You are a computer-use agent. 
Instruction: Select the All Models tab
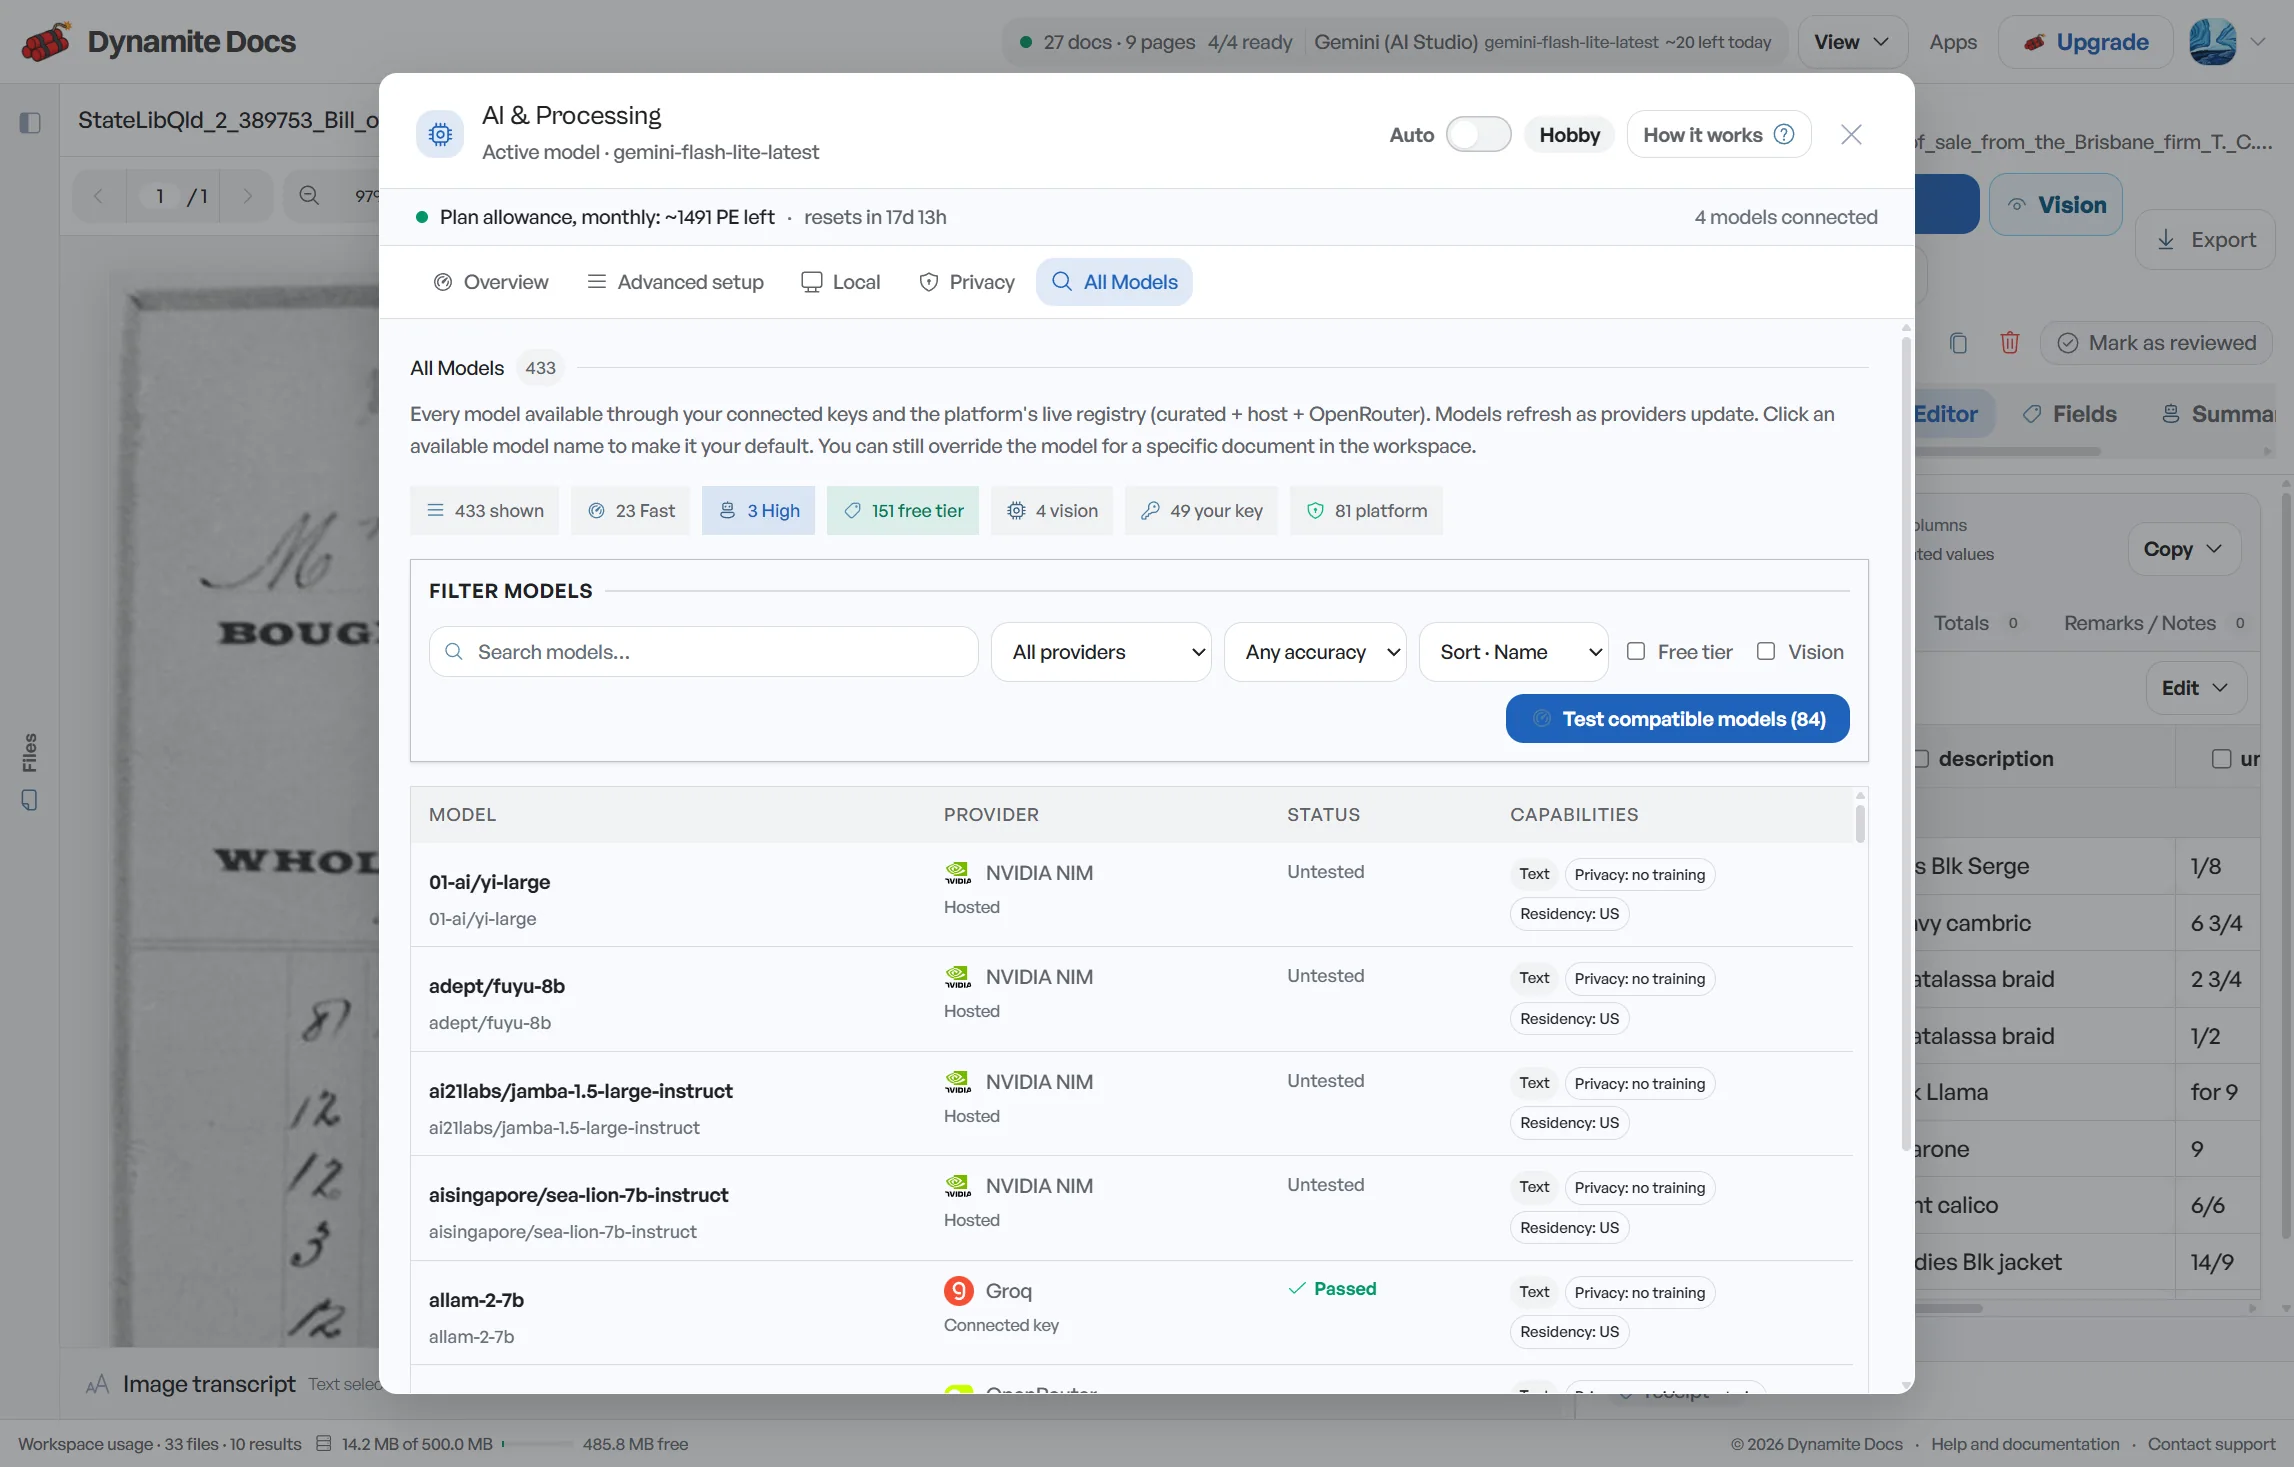click(1114, 282)
